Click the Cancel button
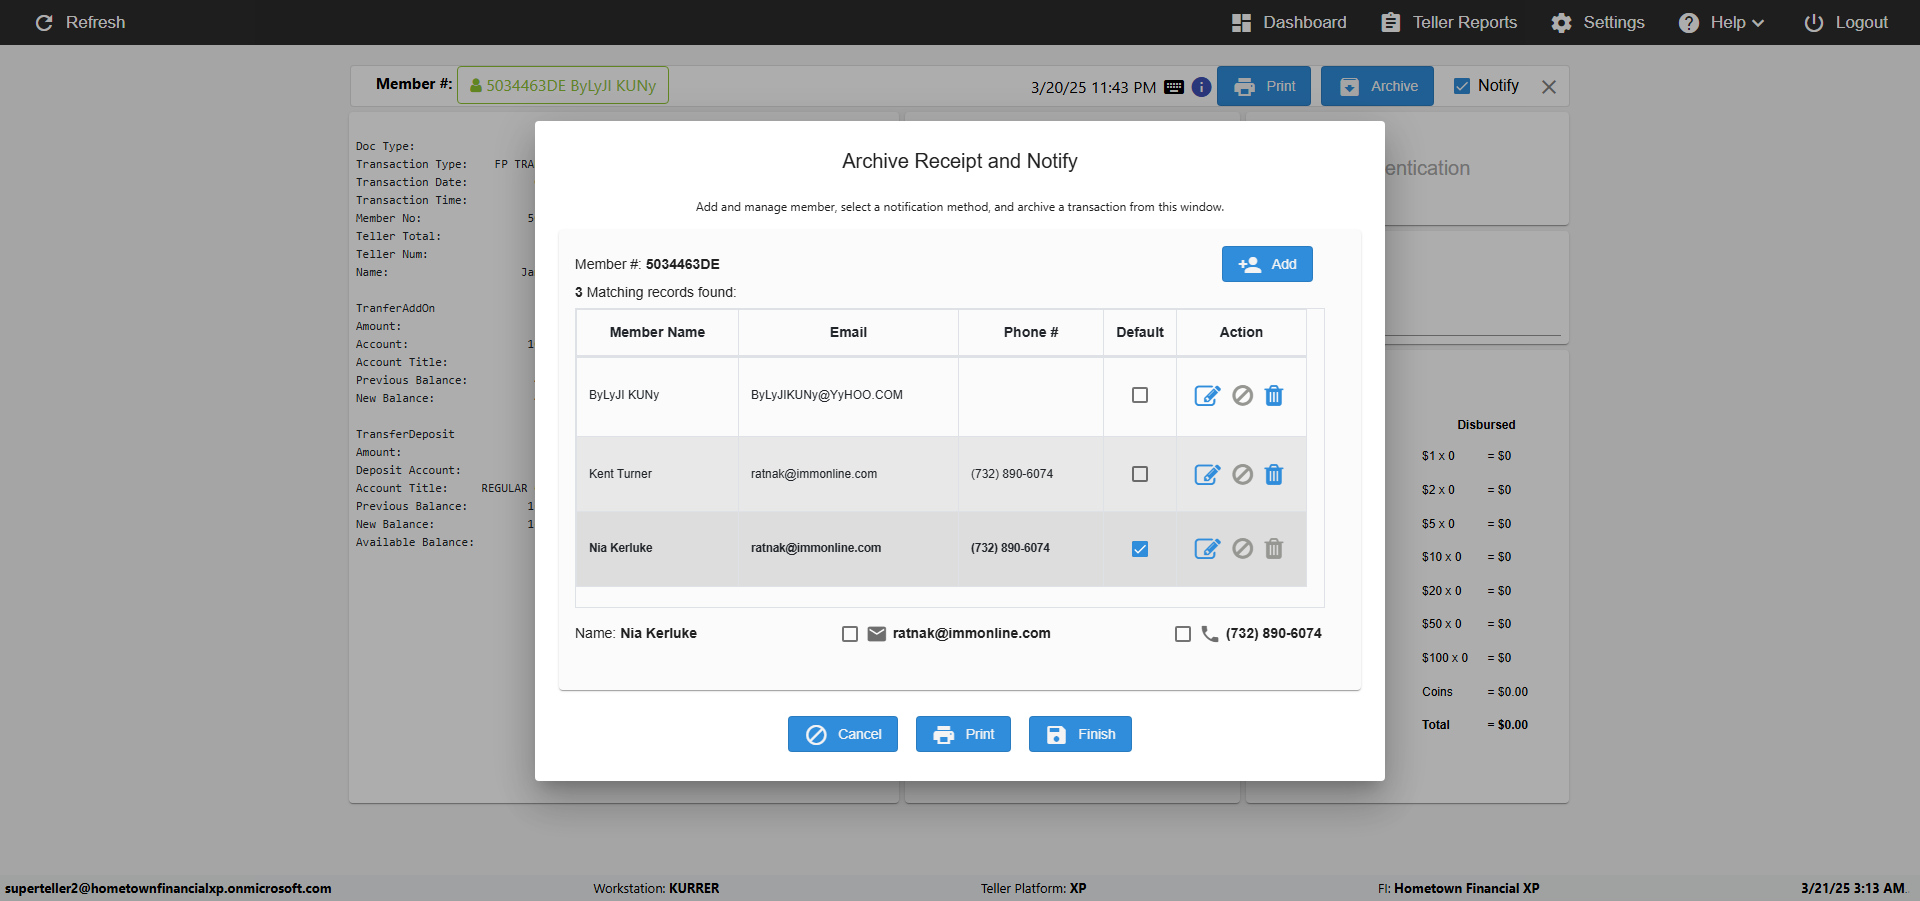 pyautogui.click(x=842, y=734)
